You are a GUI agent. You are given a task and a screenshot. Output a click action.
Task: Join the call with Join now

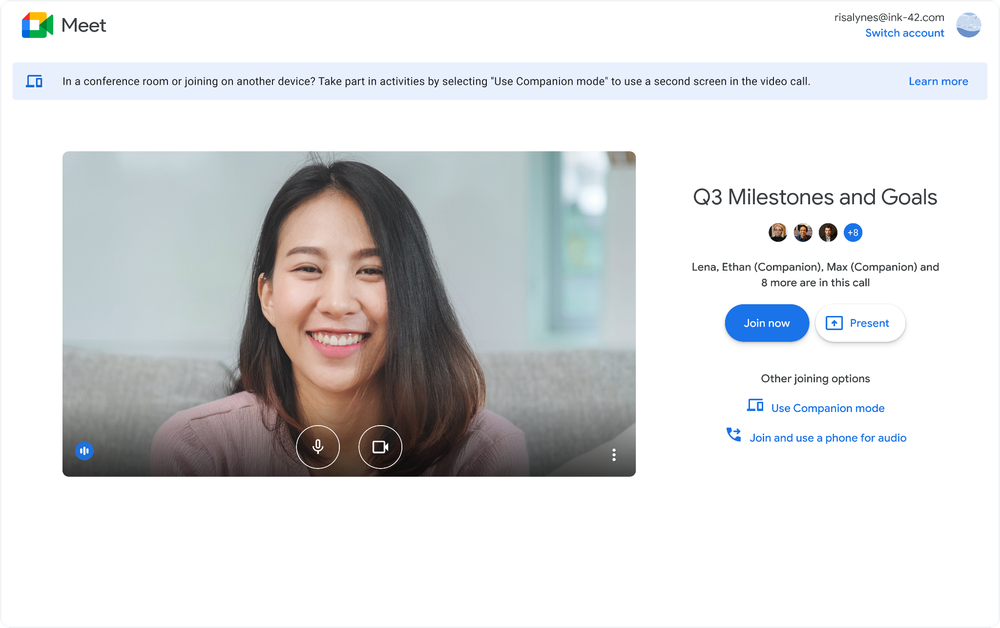tap(766, 322)
